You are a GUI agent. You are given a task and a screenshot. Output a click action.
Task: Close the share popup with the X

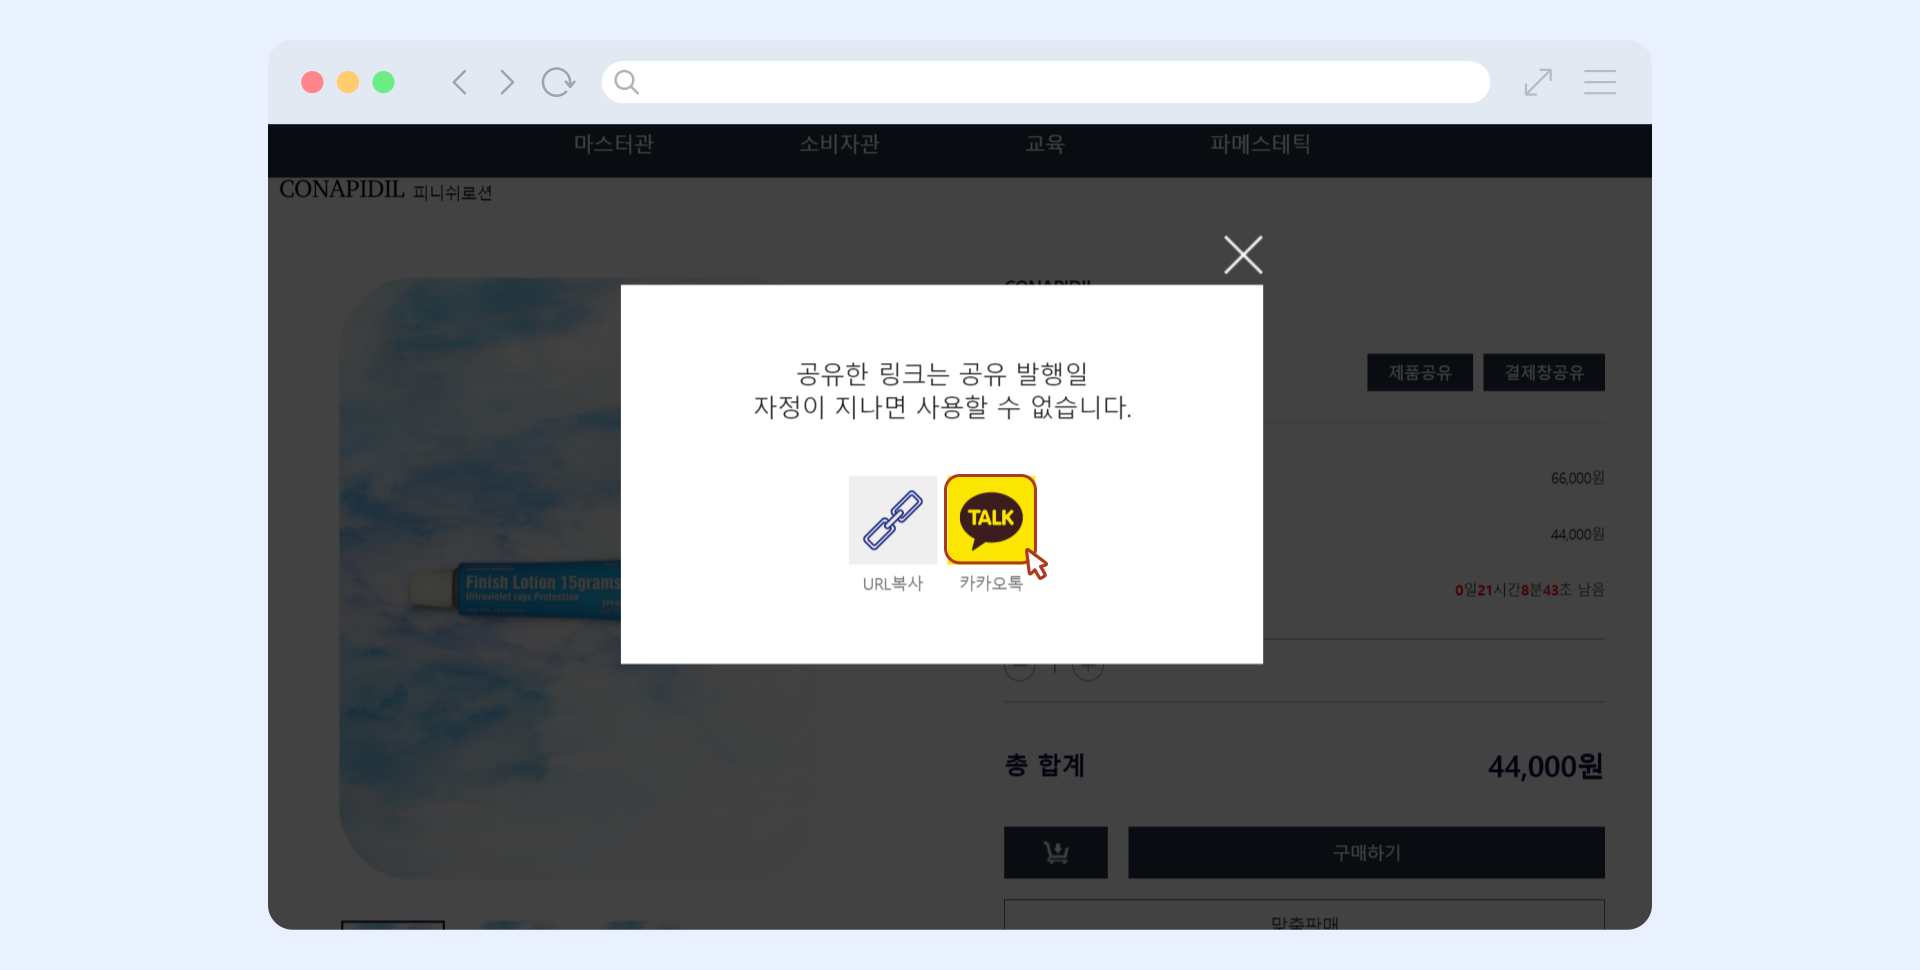tap(1243, 255)
